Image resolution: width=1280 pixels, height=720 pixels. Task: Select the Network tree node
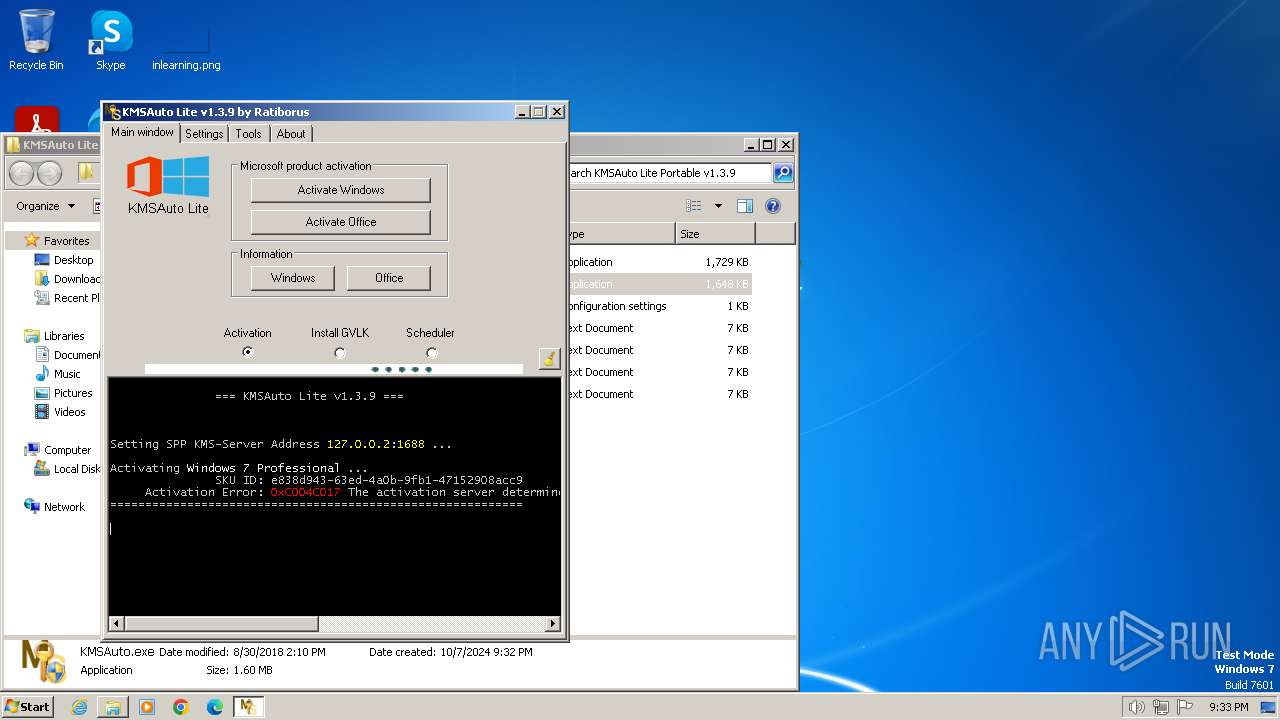point(55,507)
